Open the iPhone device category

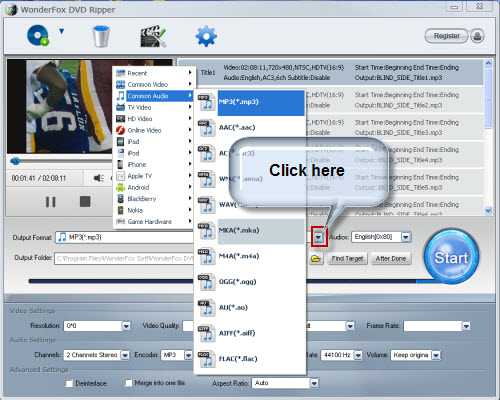[154, 164]
